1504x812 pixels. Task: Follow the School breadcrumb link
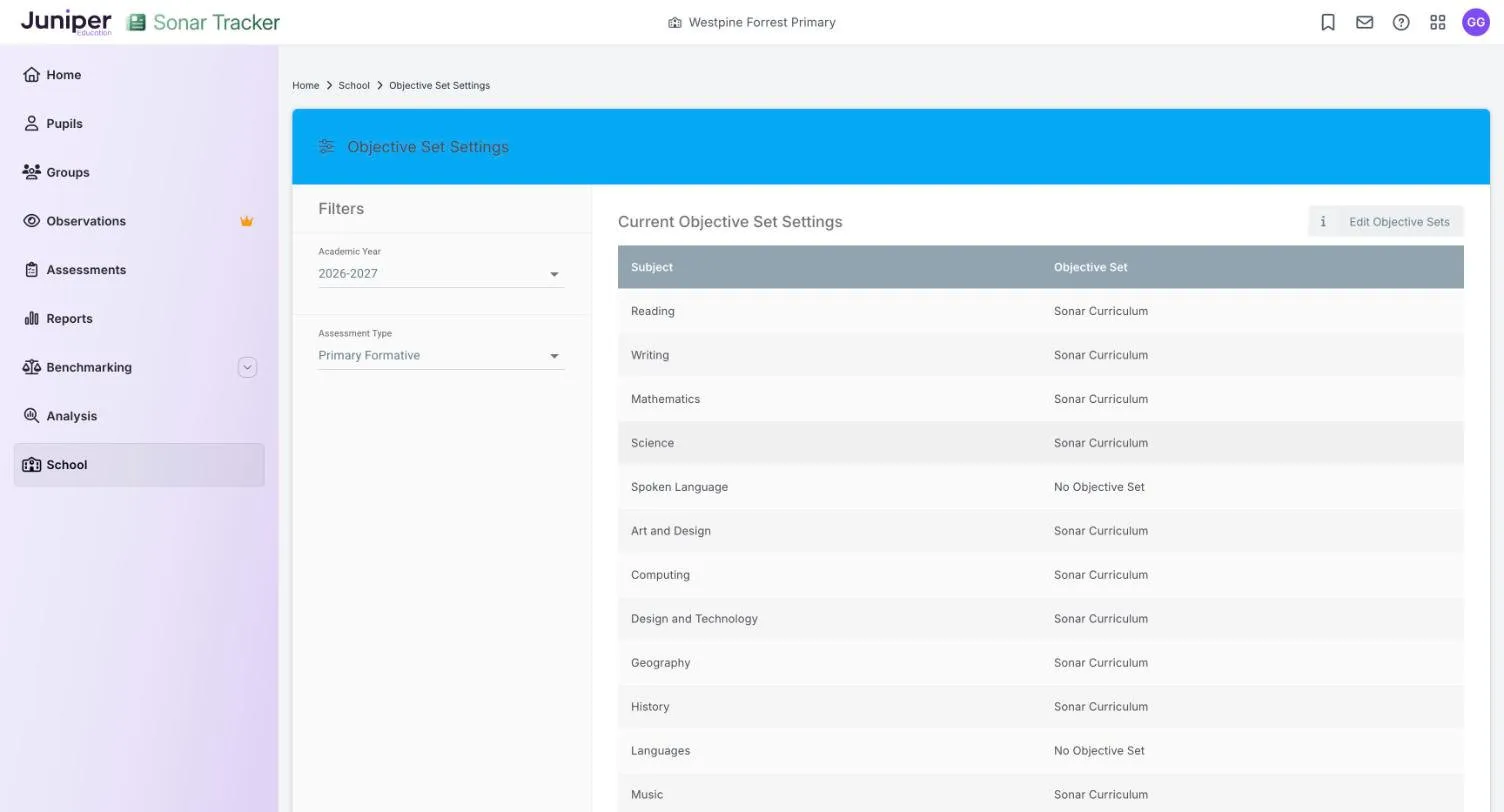[x=354, y=86]
